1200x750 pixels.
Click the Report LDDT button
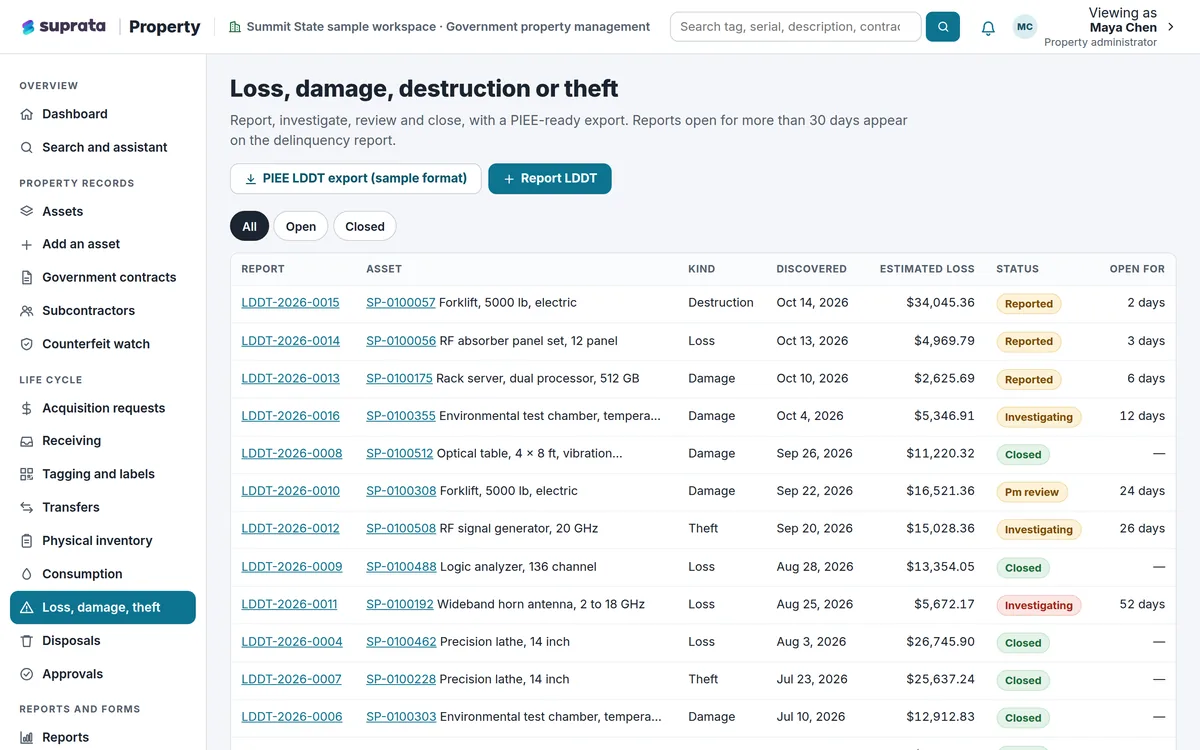[550, 179]
